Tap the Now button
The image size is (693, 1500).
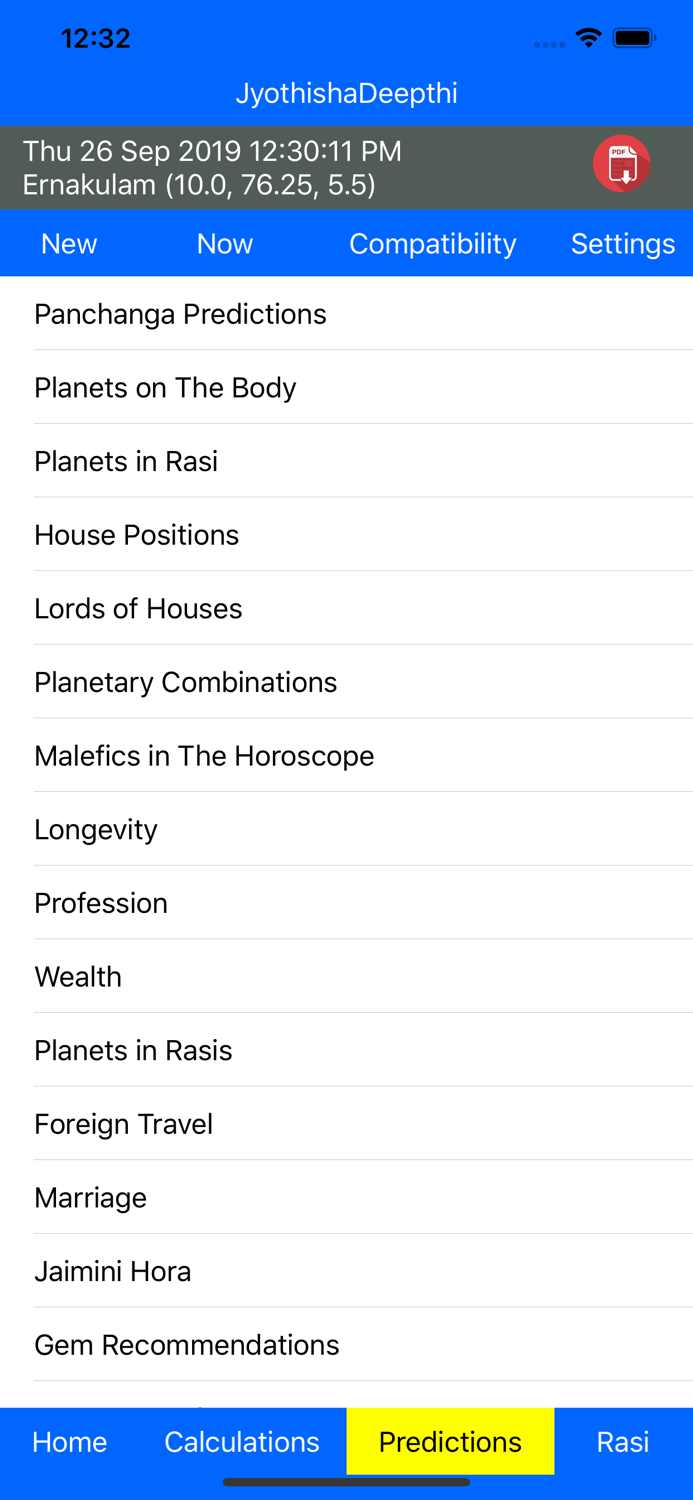[x=225, y=244]
